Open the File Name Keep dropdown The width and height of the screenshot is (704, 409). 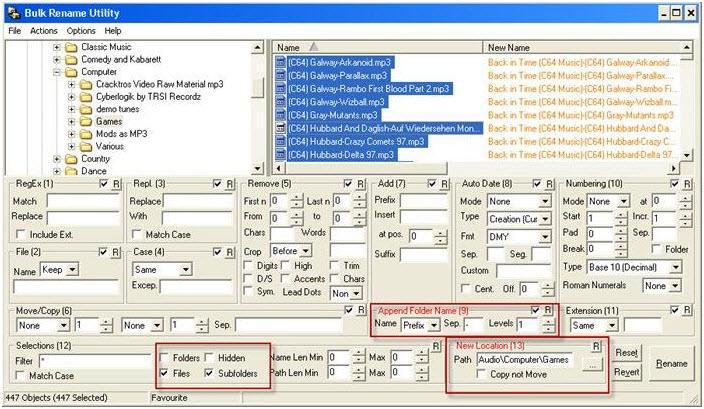(x=72, y=270)
